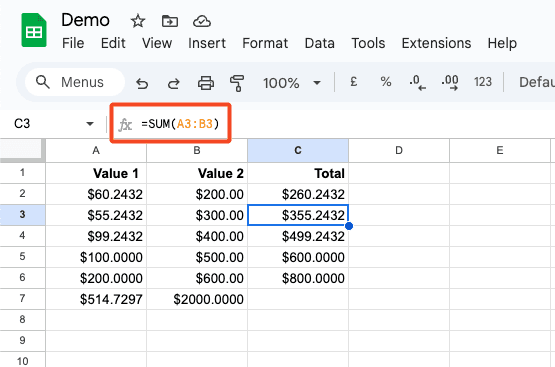The height and width of the screenshot is (367, 555).
Task: Select row 7 header
Action: point(23,299)
